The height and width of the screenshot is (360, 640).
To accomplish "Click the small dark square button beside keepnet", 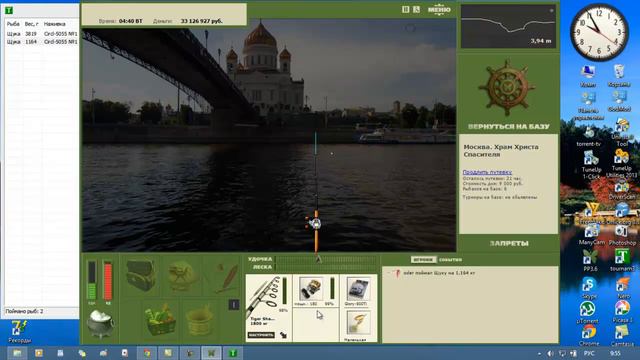I will coord(233,304).
